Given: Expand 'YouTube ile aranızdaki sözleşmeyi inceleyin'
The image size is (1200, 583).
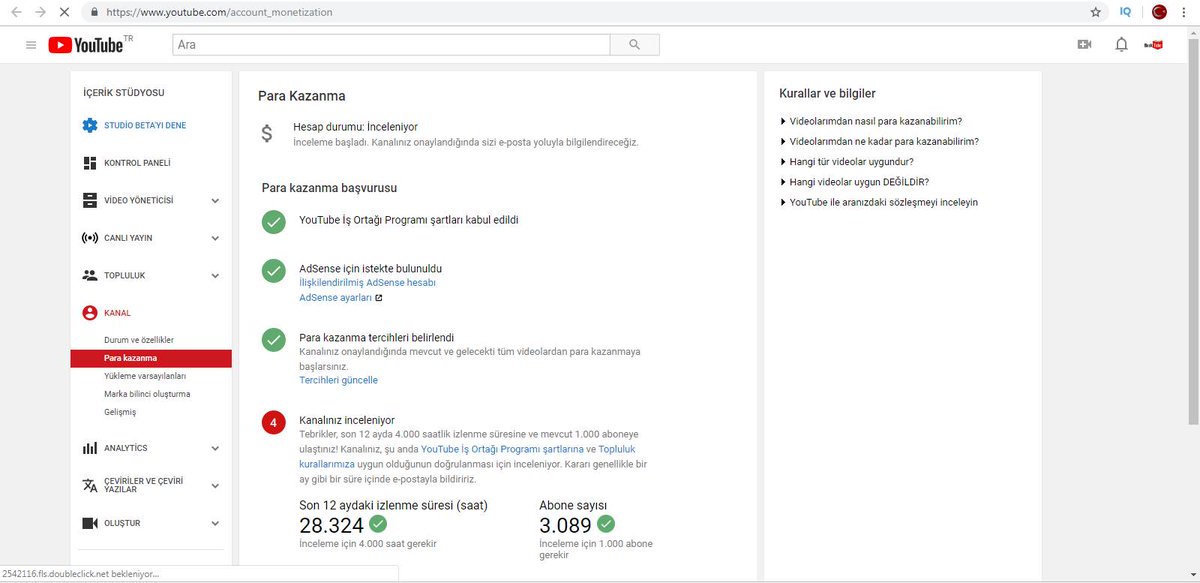Looking at the screenshot, I should (879, 202).
